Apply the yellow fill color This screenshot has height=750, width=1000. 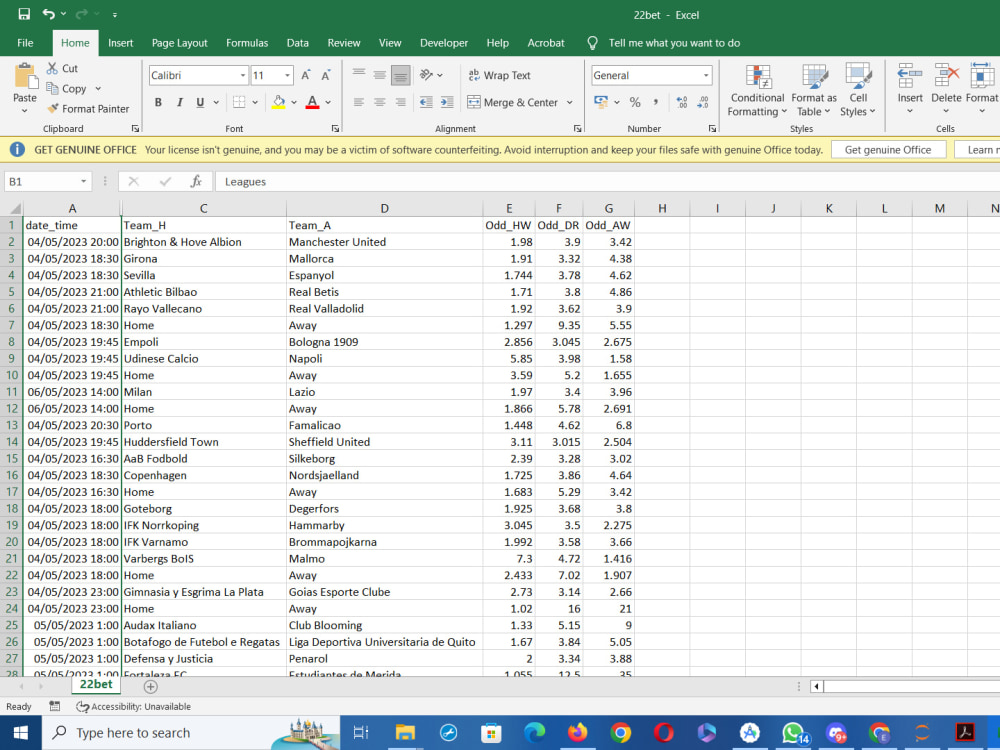tap(279, 102)
